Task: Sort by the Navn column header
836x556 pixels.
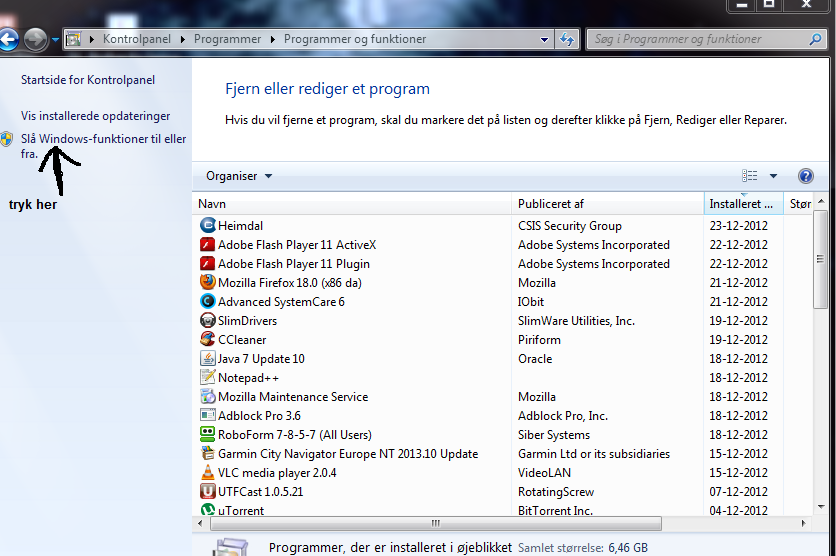Action: (x=352, y=204)
